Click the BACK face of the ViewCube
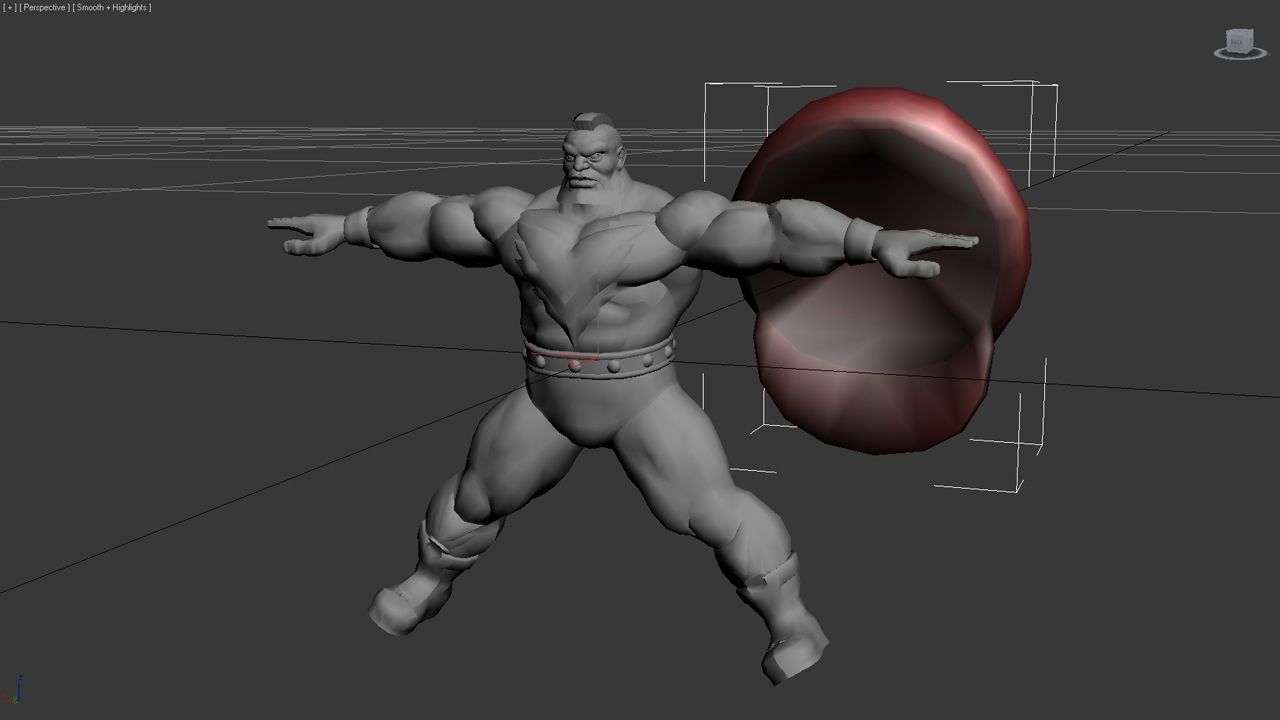Image resolution: width=1280 pixels, height=720 pixels. [1237, 41]
